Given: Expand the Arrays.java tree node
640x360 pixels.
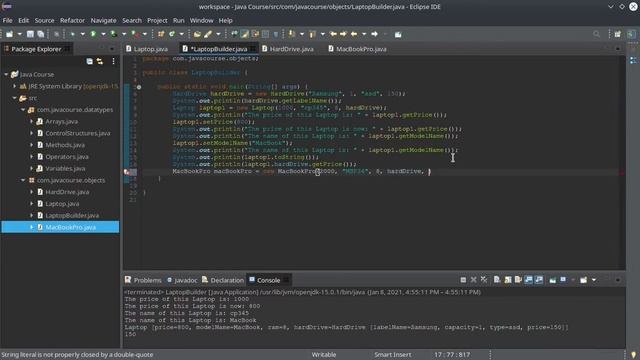Looking at the screenshot, I should tap(31, 121).
